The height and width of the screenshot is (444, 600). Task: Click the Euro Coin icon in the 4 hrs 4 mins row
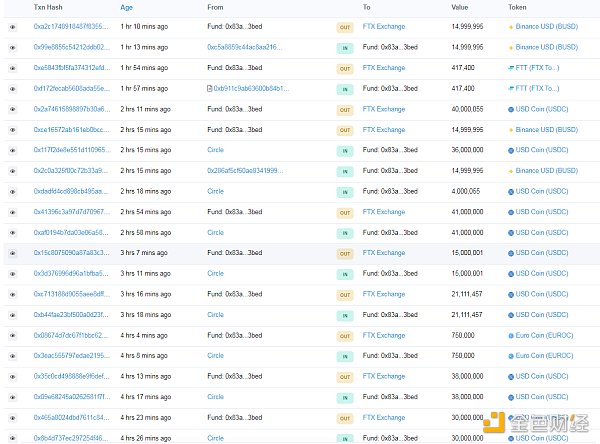(511, 335)
